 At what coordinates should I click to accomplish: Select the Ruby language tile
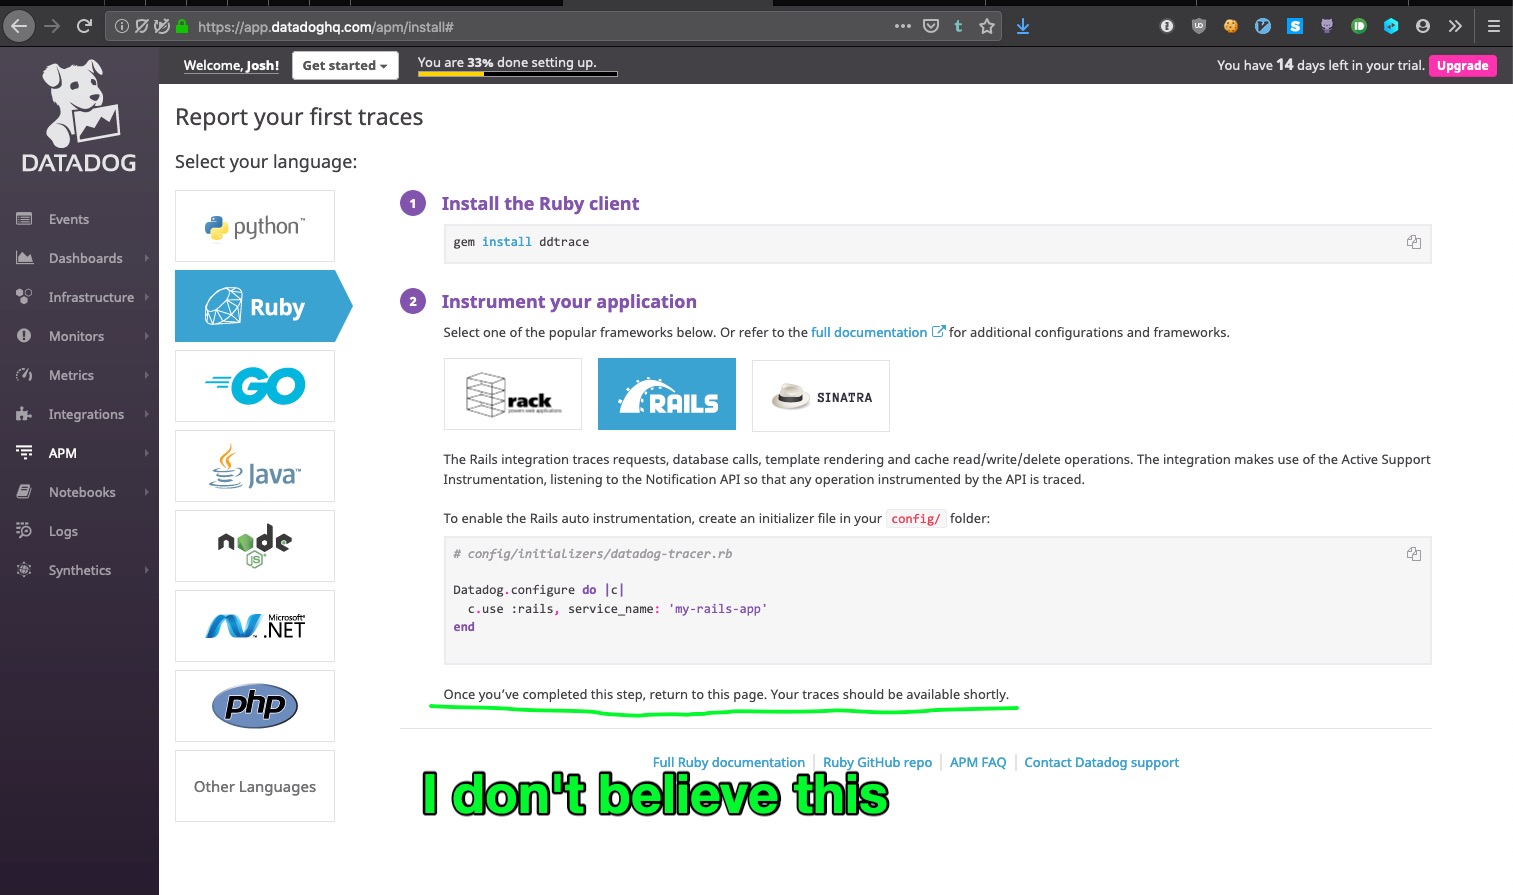[x=263, y=306]
